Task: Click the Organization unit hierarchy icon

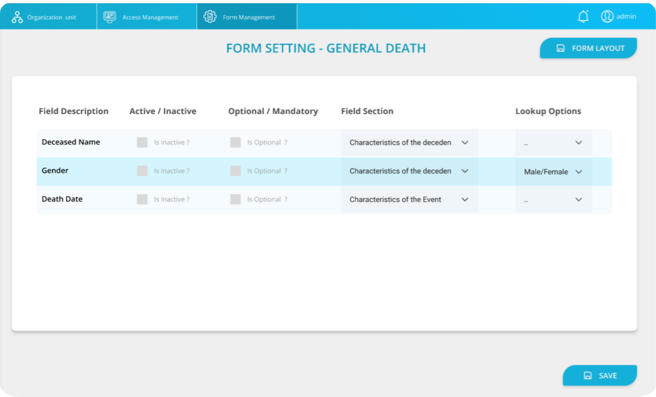Action: click(17, 17)
